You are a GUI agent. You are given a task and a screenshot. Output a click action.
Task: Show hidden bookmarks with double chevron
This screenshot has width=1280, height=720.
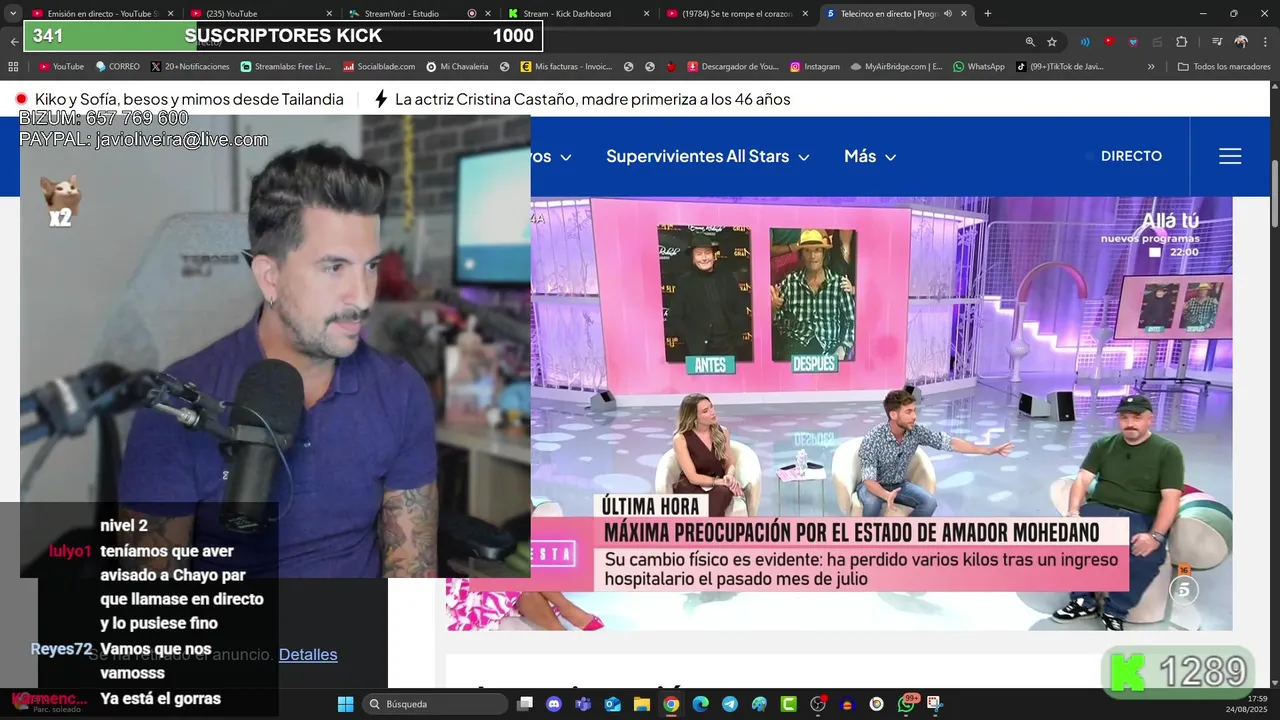click(x=1151, y=67)
